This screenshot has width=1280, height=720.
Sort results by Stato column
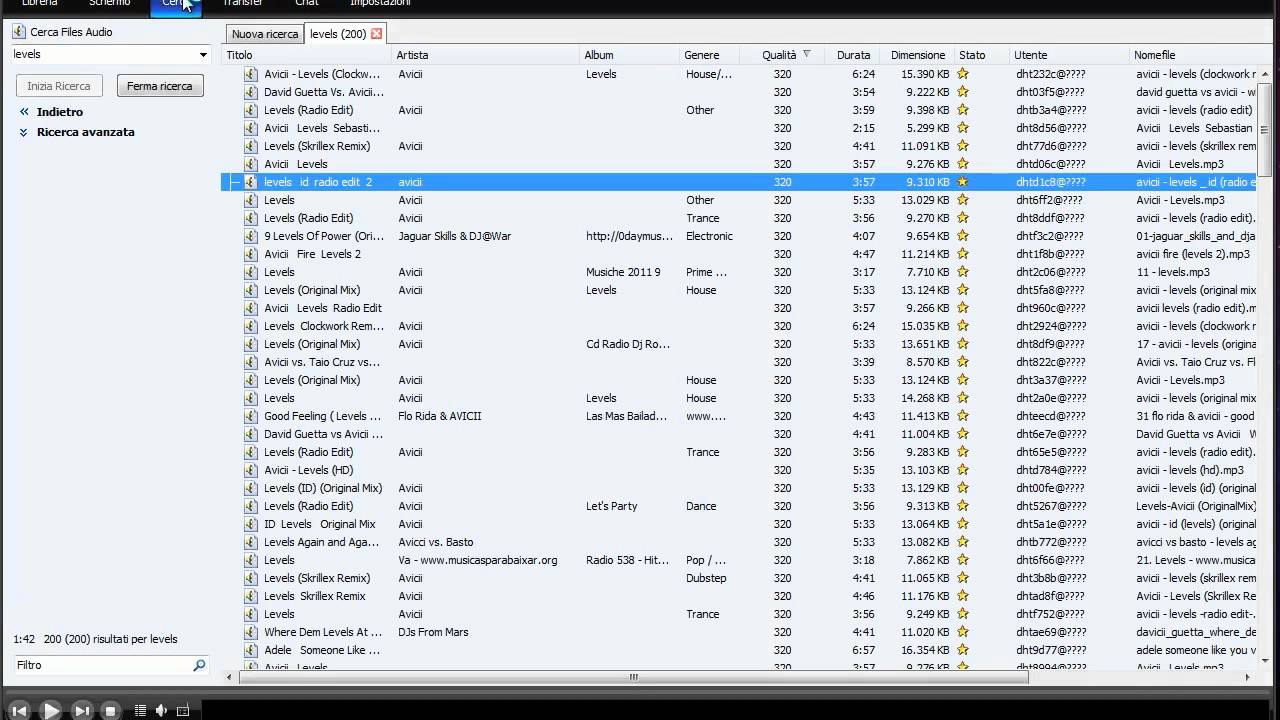coord(982,55)
